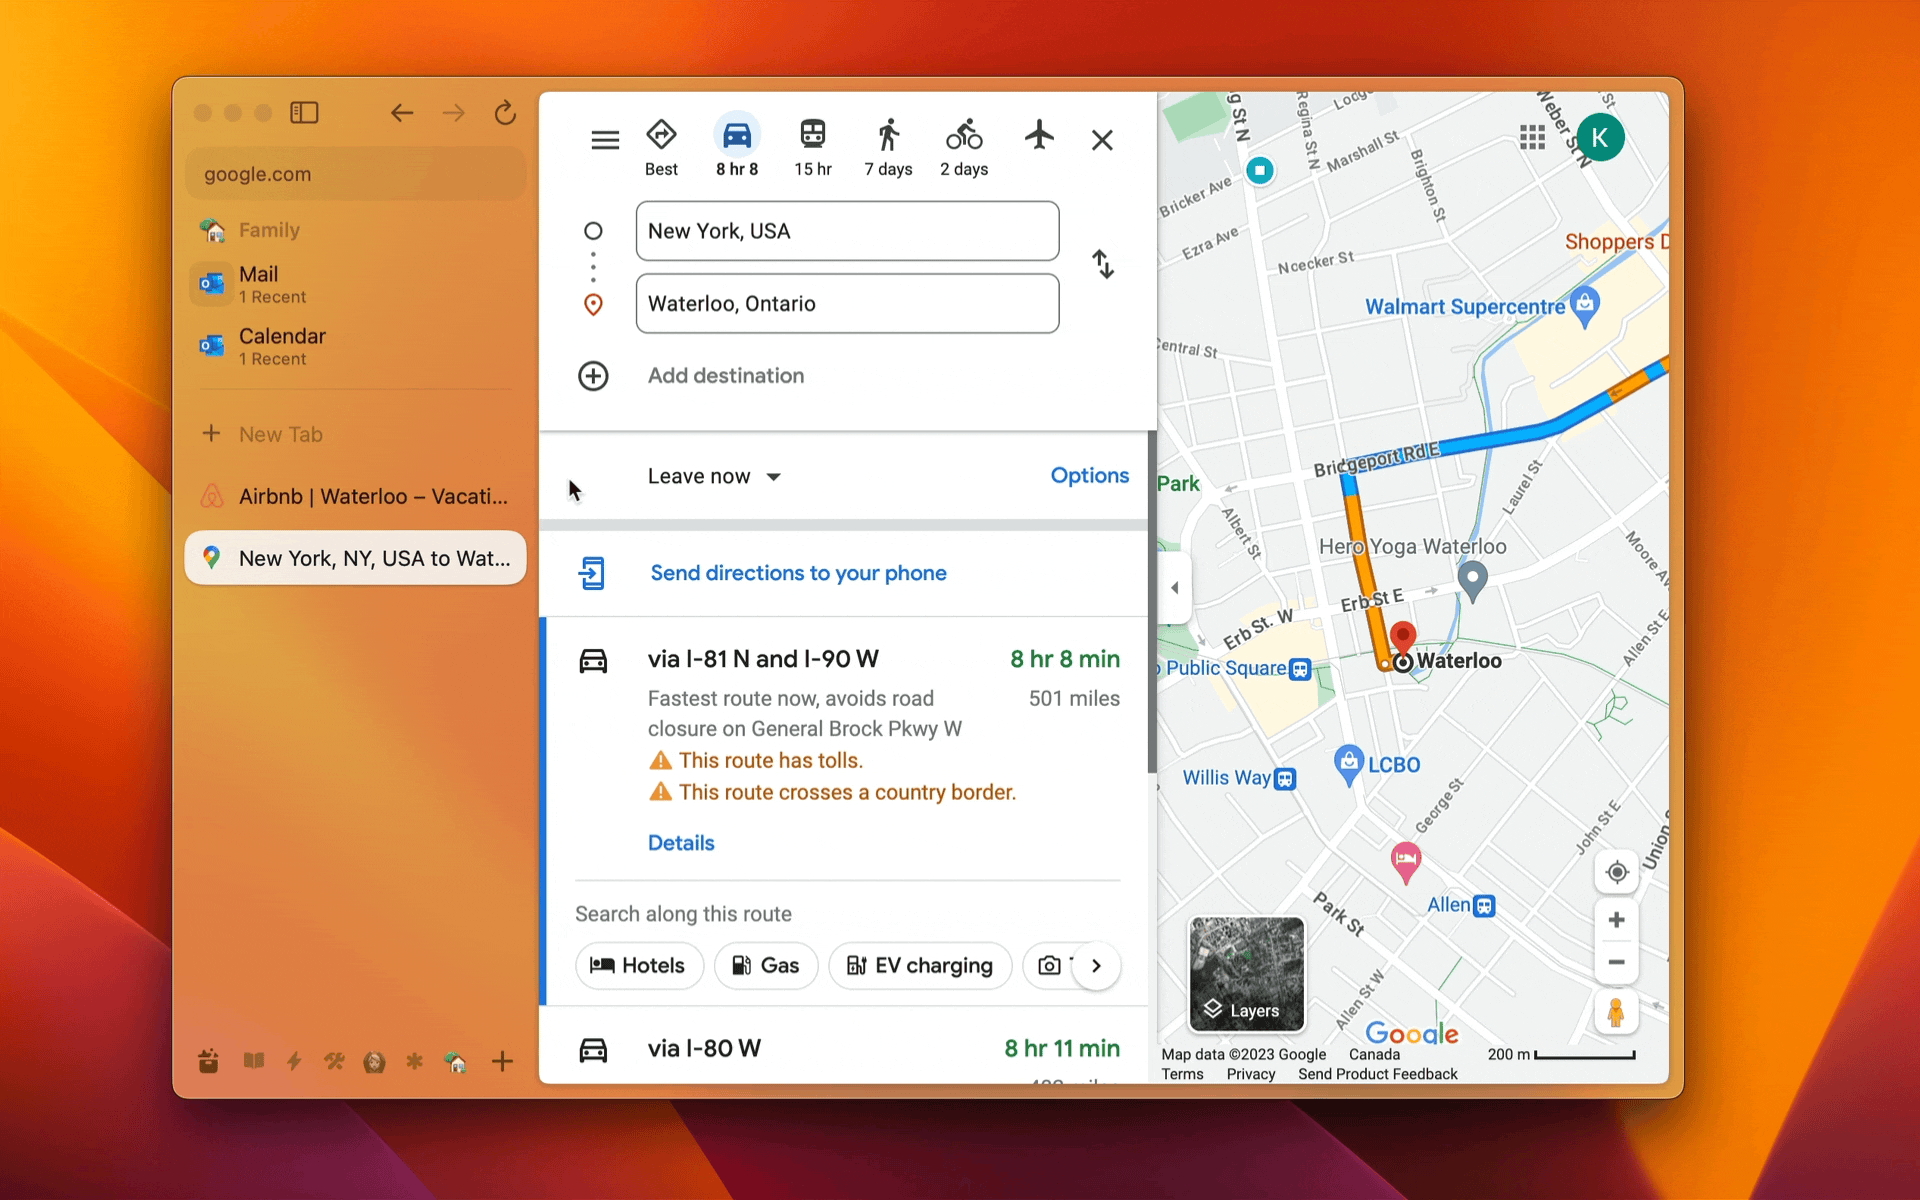Select the transit travel mode icon
Image resolution: width=1920 pixels, height=1200 pixels.
812,135
